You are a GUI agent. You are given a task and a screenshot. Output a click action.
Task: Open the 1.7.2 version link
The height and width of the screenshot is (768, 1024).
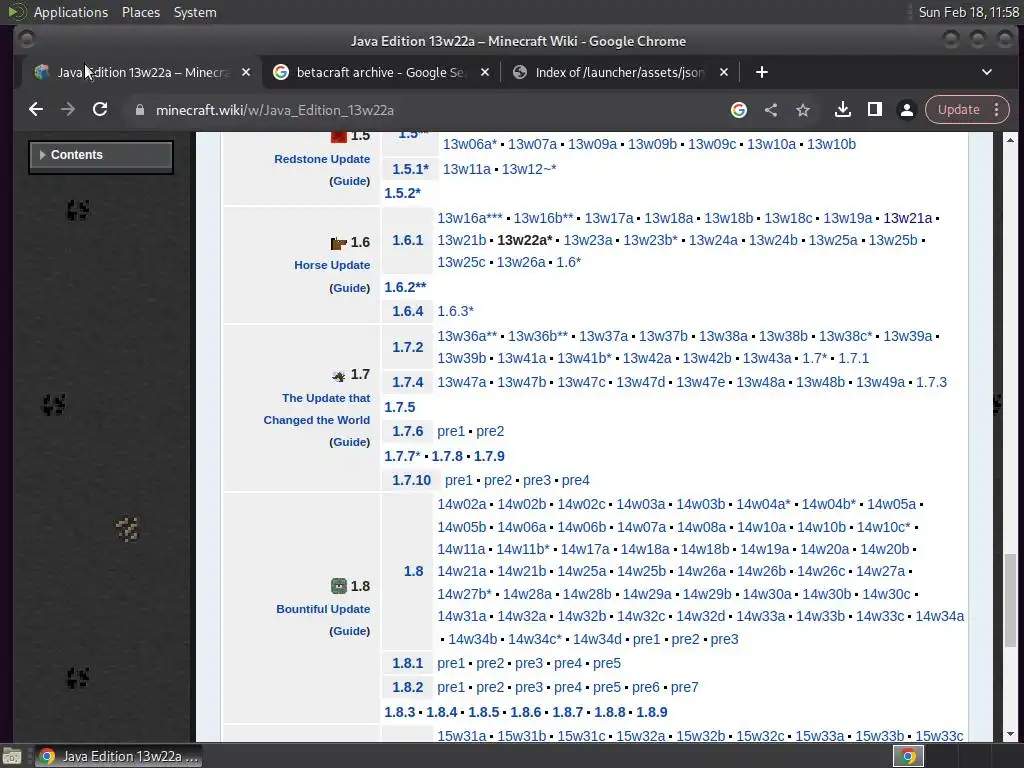[408, 347]
